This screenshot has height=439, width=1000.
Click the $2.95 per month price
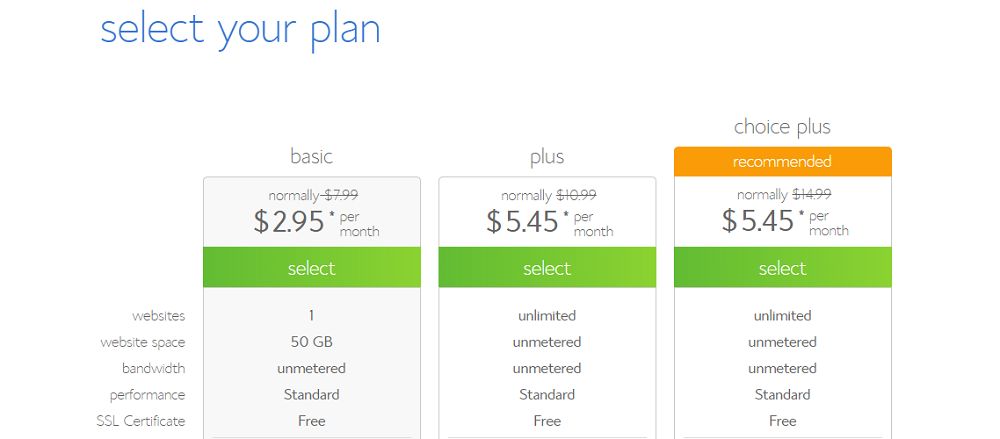coord(290,222)
